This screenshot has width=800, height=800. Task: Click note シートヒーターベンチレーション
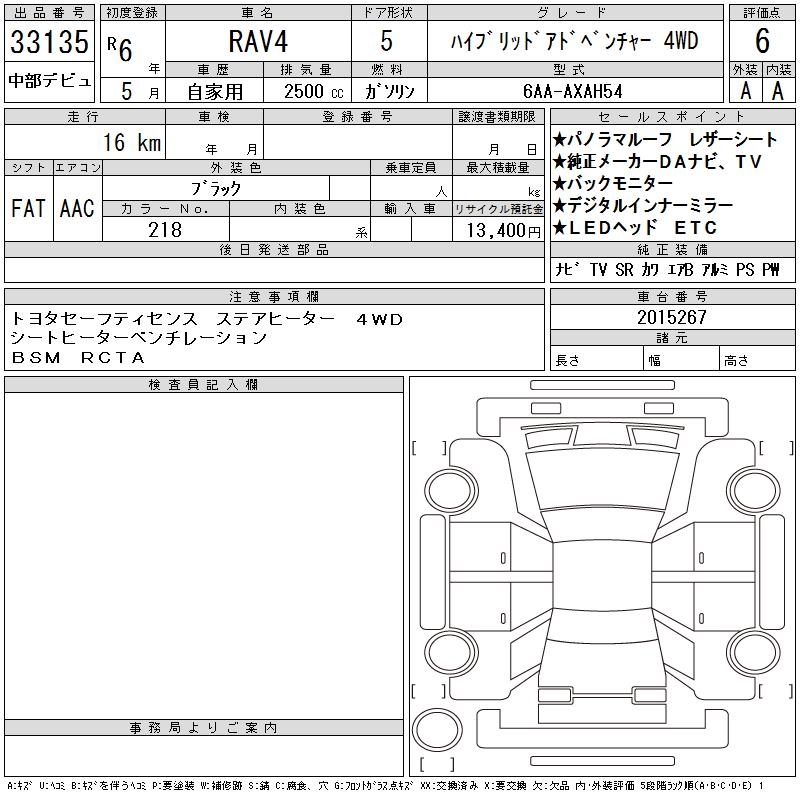[139, 338]
